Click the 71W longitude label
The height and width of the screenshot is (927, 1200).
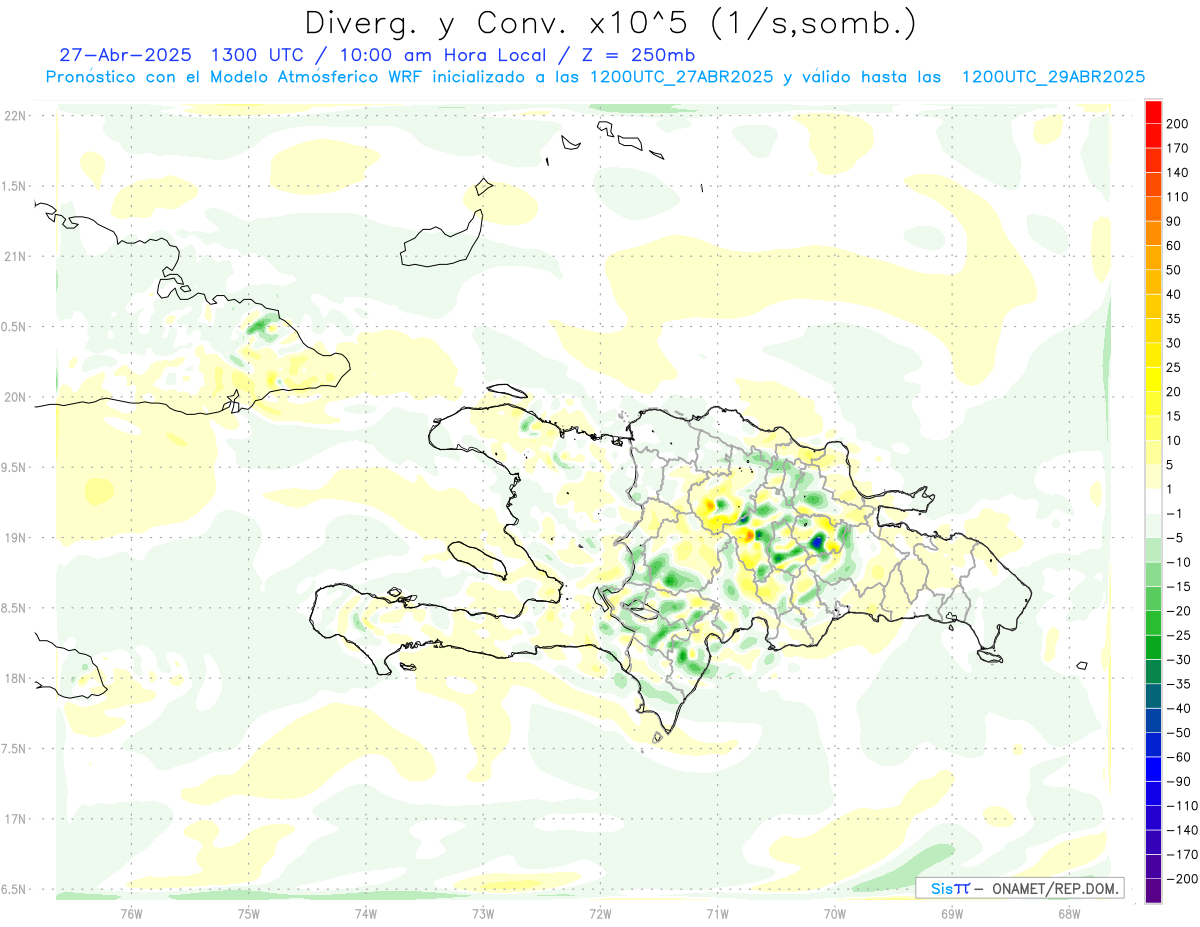click(717, 913)
